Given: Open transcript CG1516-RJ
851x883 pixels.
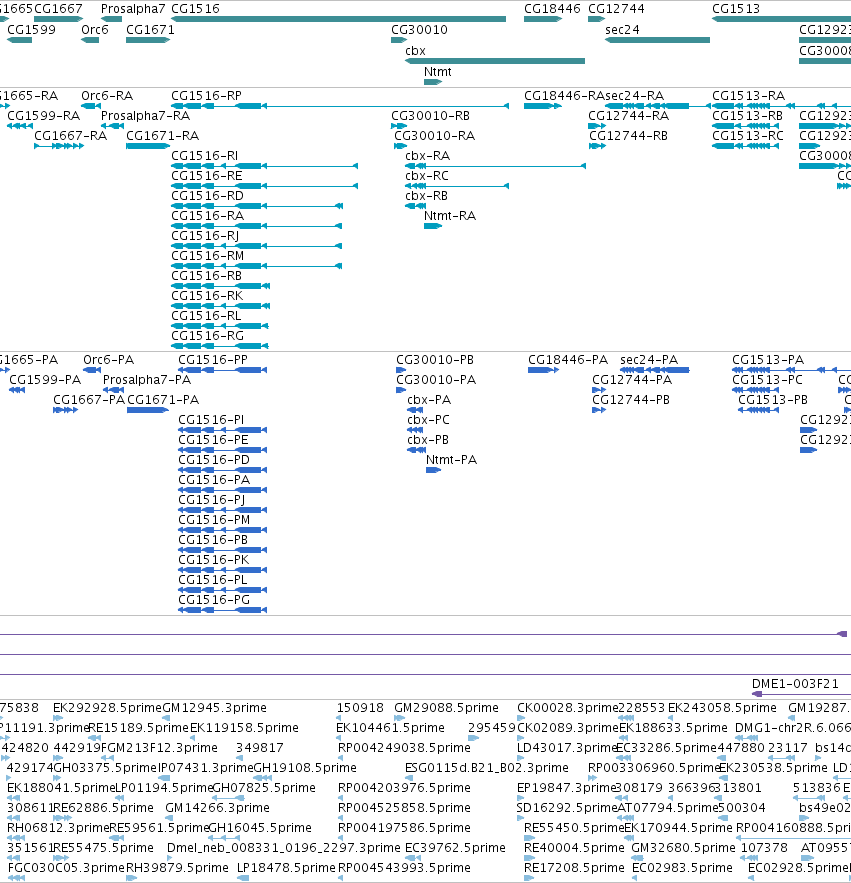Looking at the screenshot, I should [x=205, y=235].
